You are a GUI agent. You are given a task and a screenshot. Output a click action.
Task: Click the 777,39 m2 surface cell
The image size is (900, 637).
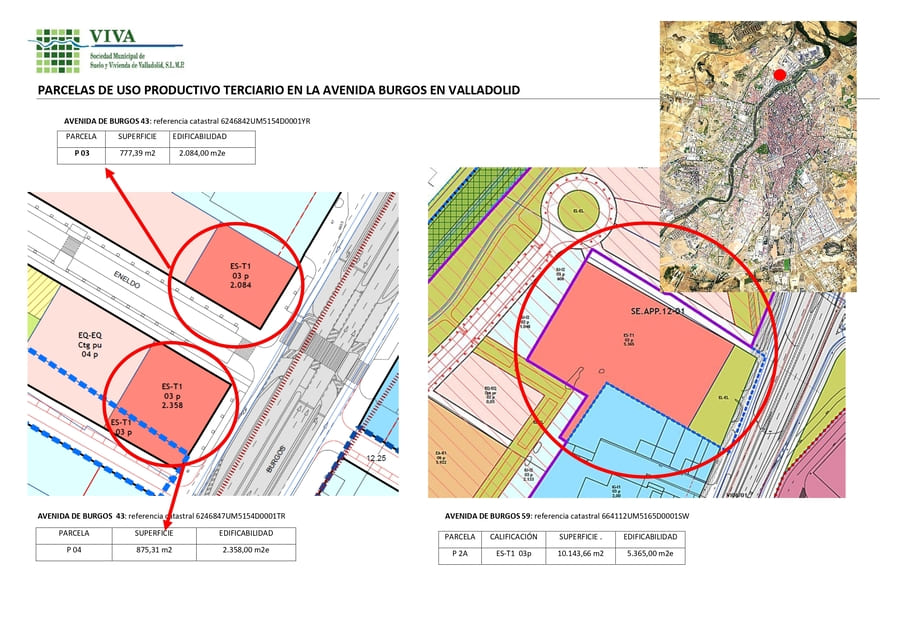[x=137, y=154]
